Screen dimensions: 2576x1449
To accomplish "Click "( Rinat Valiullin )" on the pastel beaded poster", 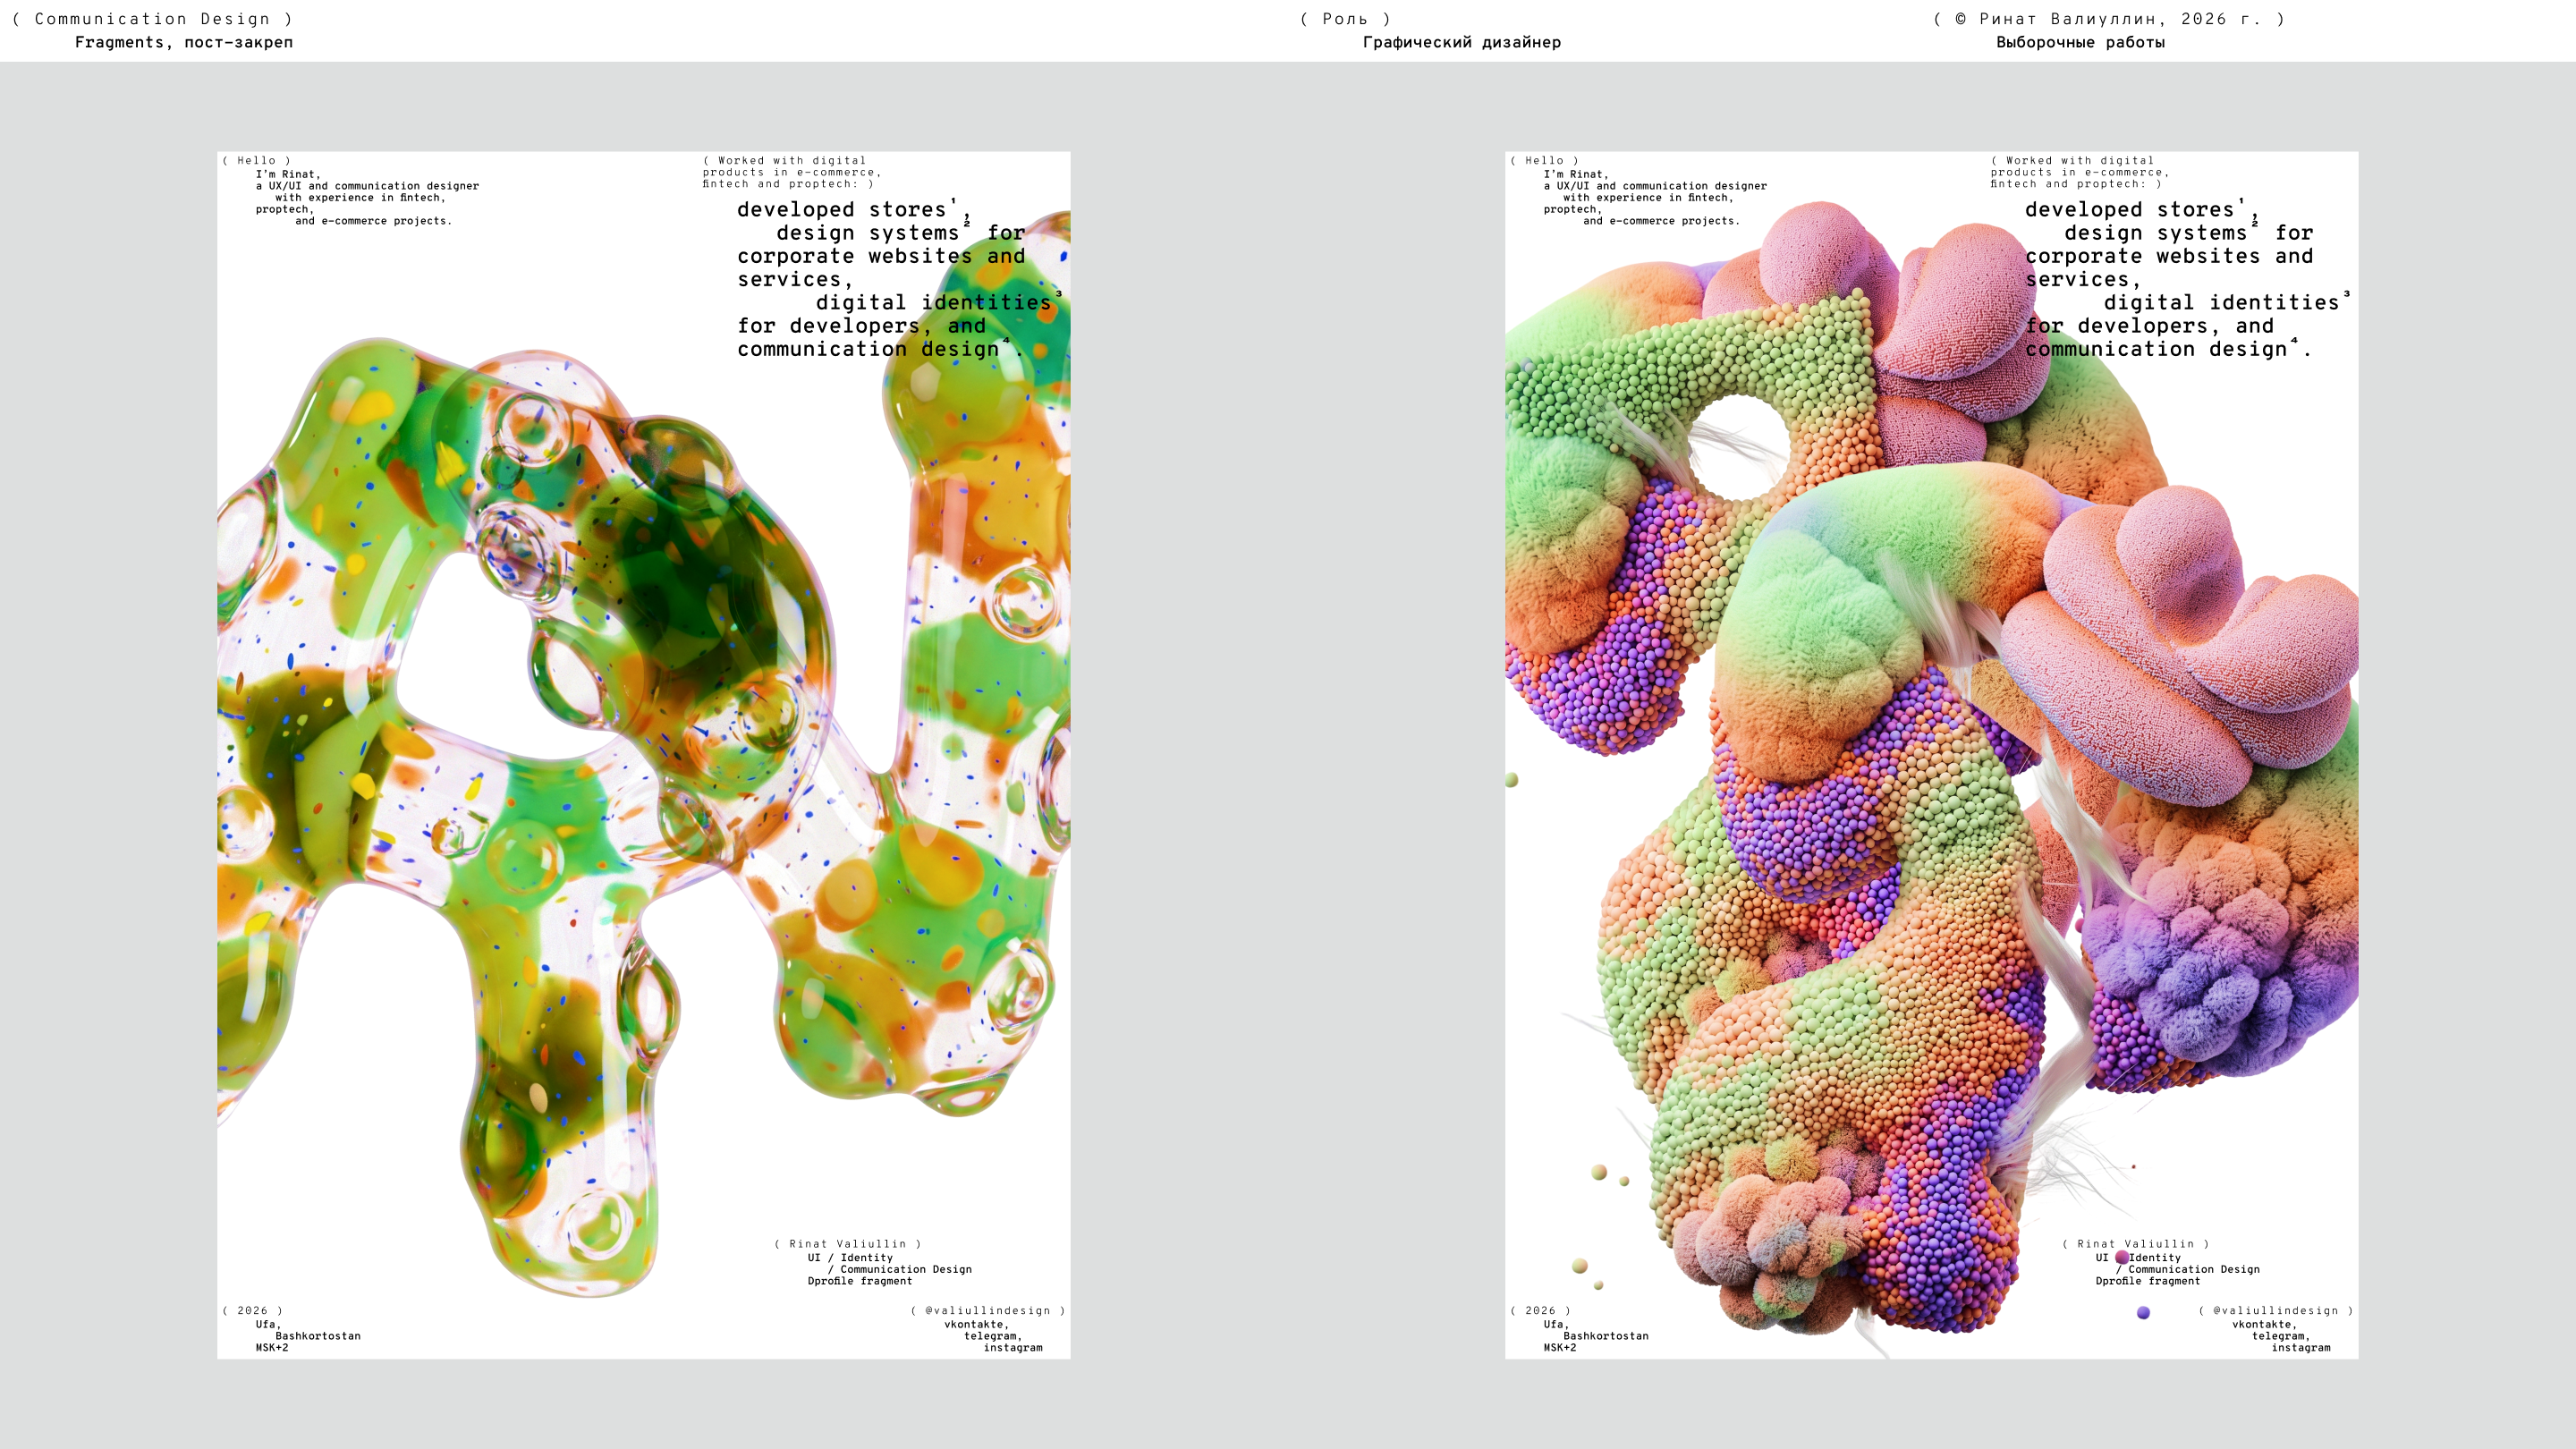I will [2135, 1244].
